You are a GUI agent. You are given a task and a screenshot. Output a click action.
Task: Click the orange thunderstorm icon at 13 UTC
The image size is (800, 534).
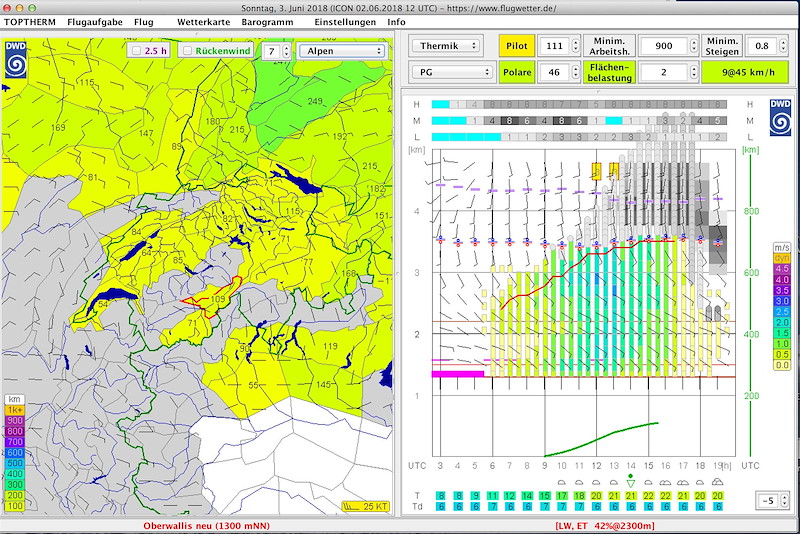(x=614, y=171)
